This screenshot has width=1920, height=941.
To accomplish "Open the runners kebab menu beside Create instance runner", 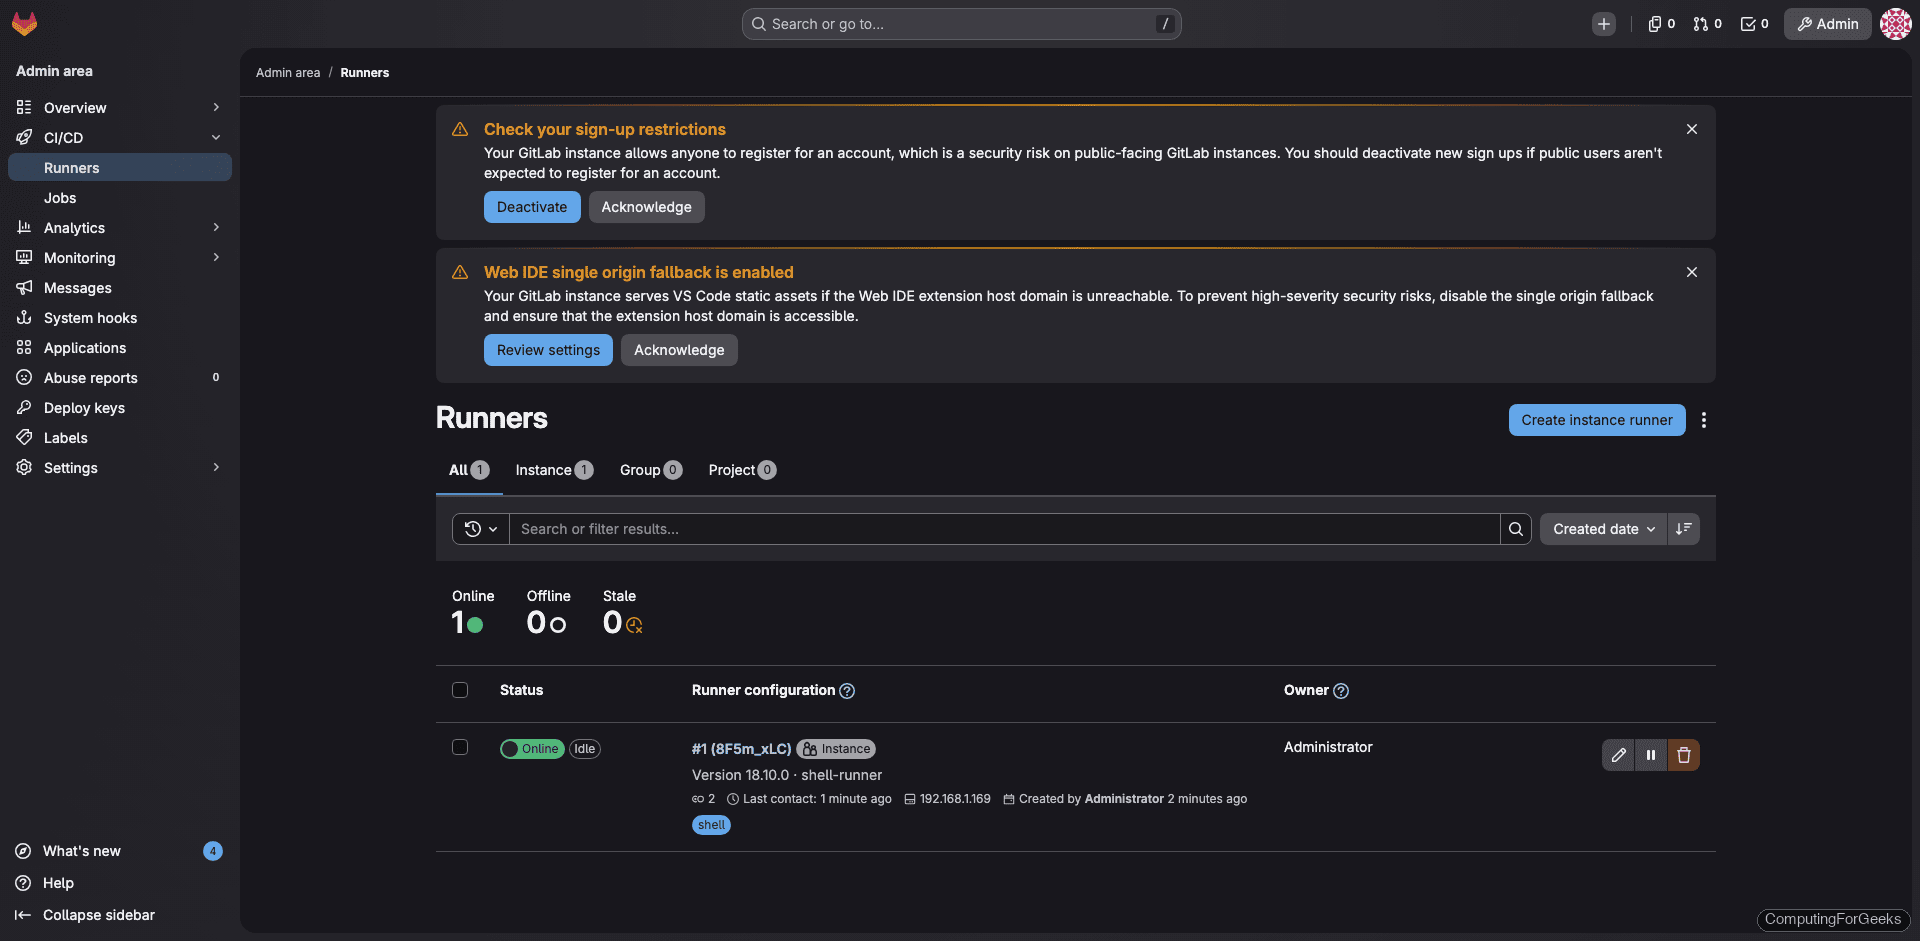I will point(1704,420).
